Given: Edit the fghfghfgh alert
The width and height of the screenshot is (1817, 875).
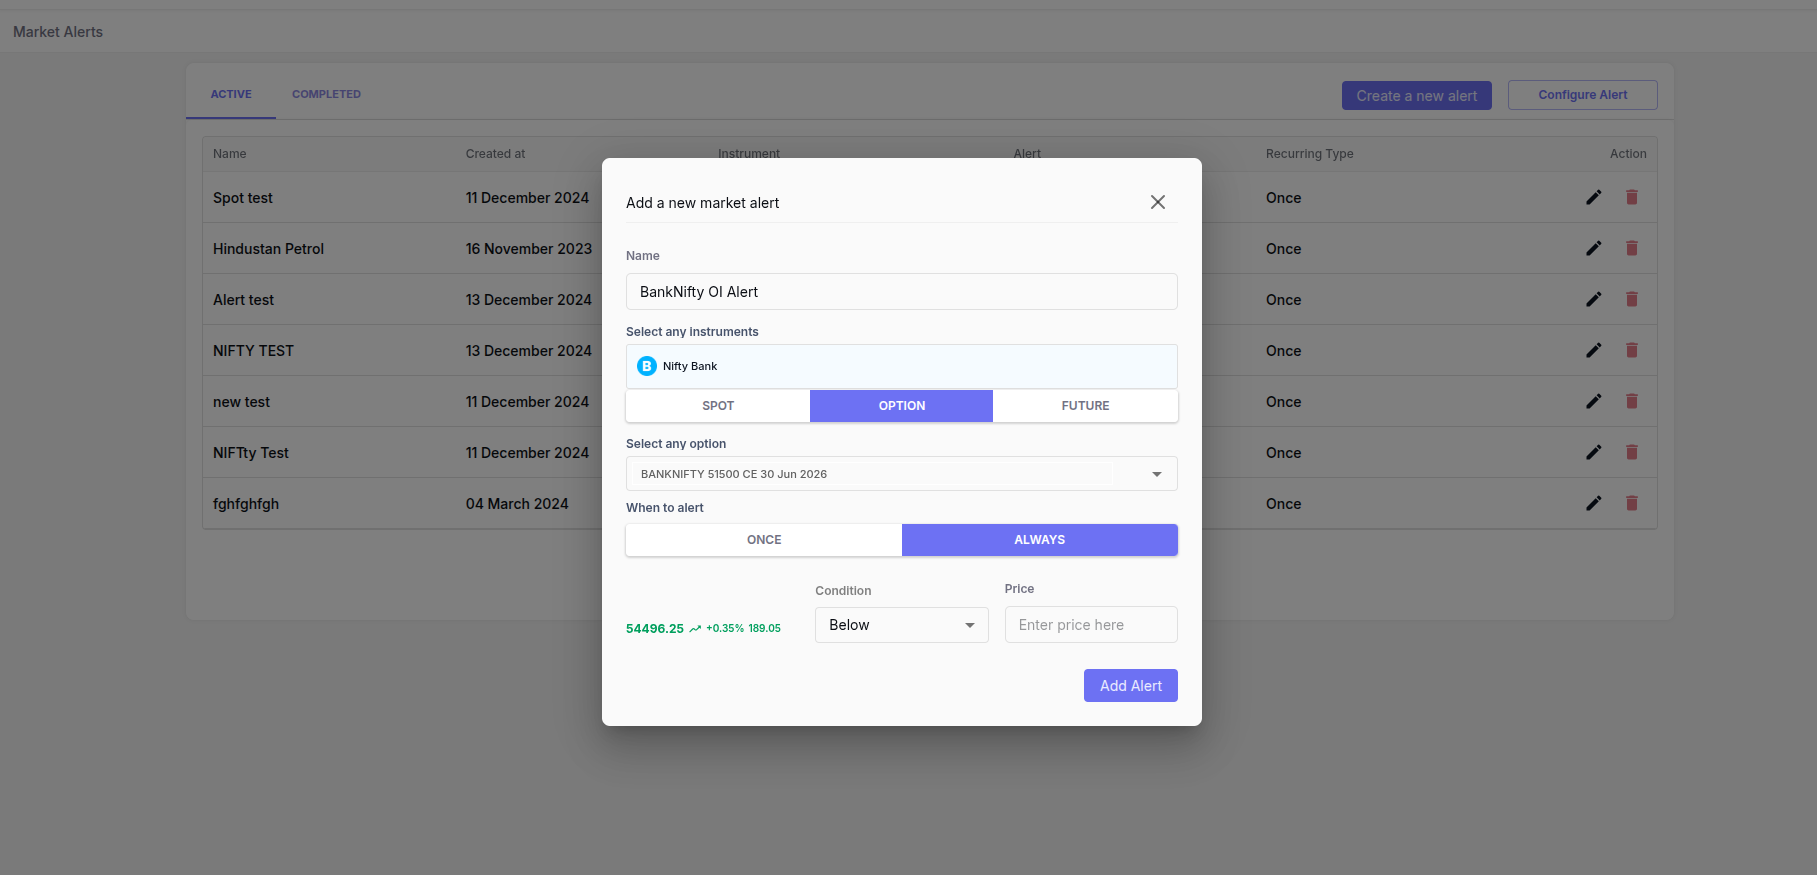Looking at the screenshot, I should tap(1594, 503).
